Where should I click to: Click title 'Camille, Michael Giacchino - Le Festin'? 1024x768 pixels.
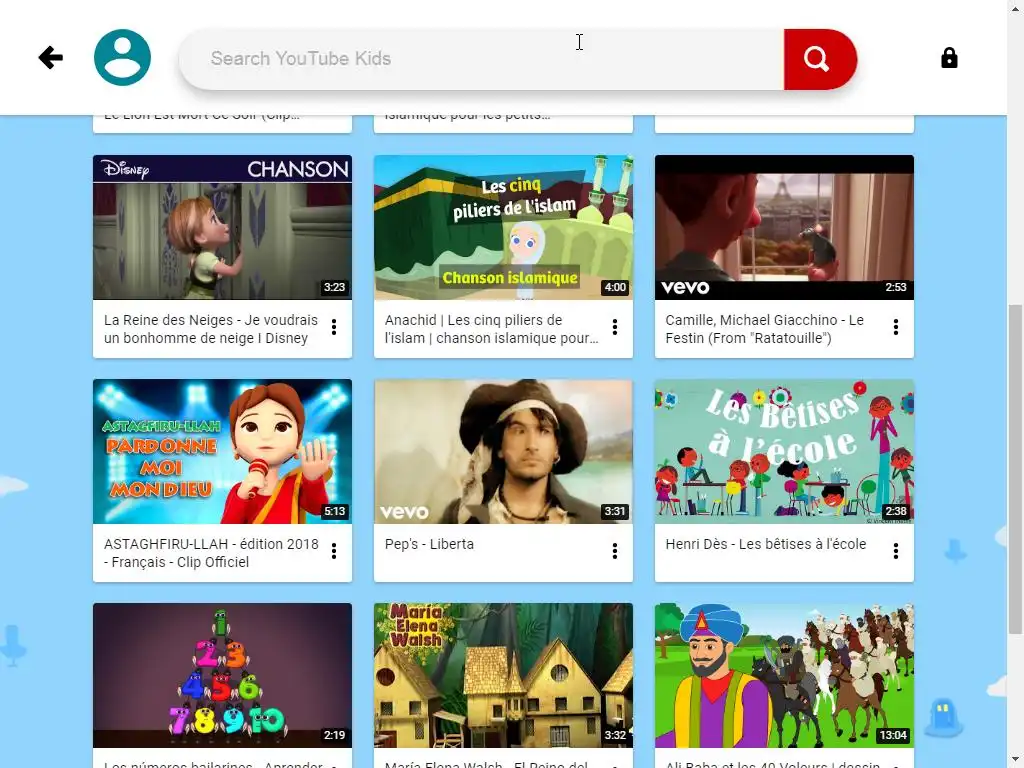pyautogui.click(x=764, y=329)
